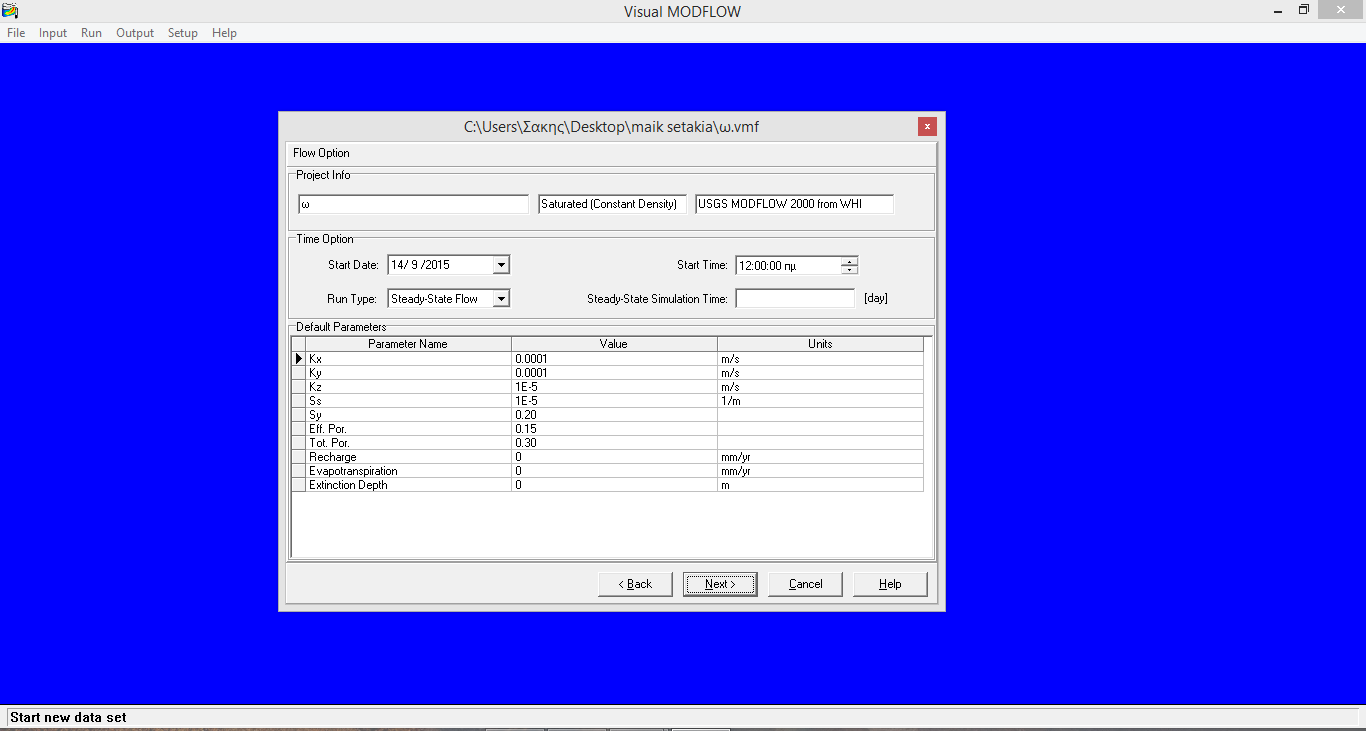Click the Help button in dialog
This screenshot has height=731, width=1366.
(890, 584)
